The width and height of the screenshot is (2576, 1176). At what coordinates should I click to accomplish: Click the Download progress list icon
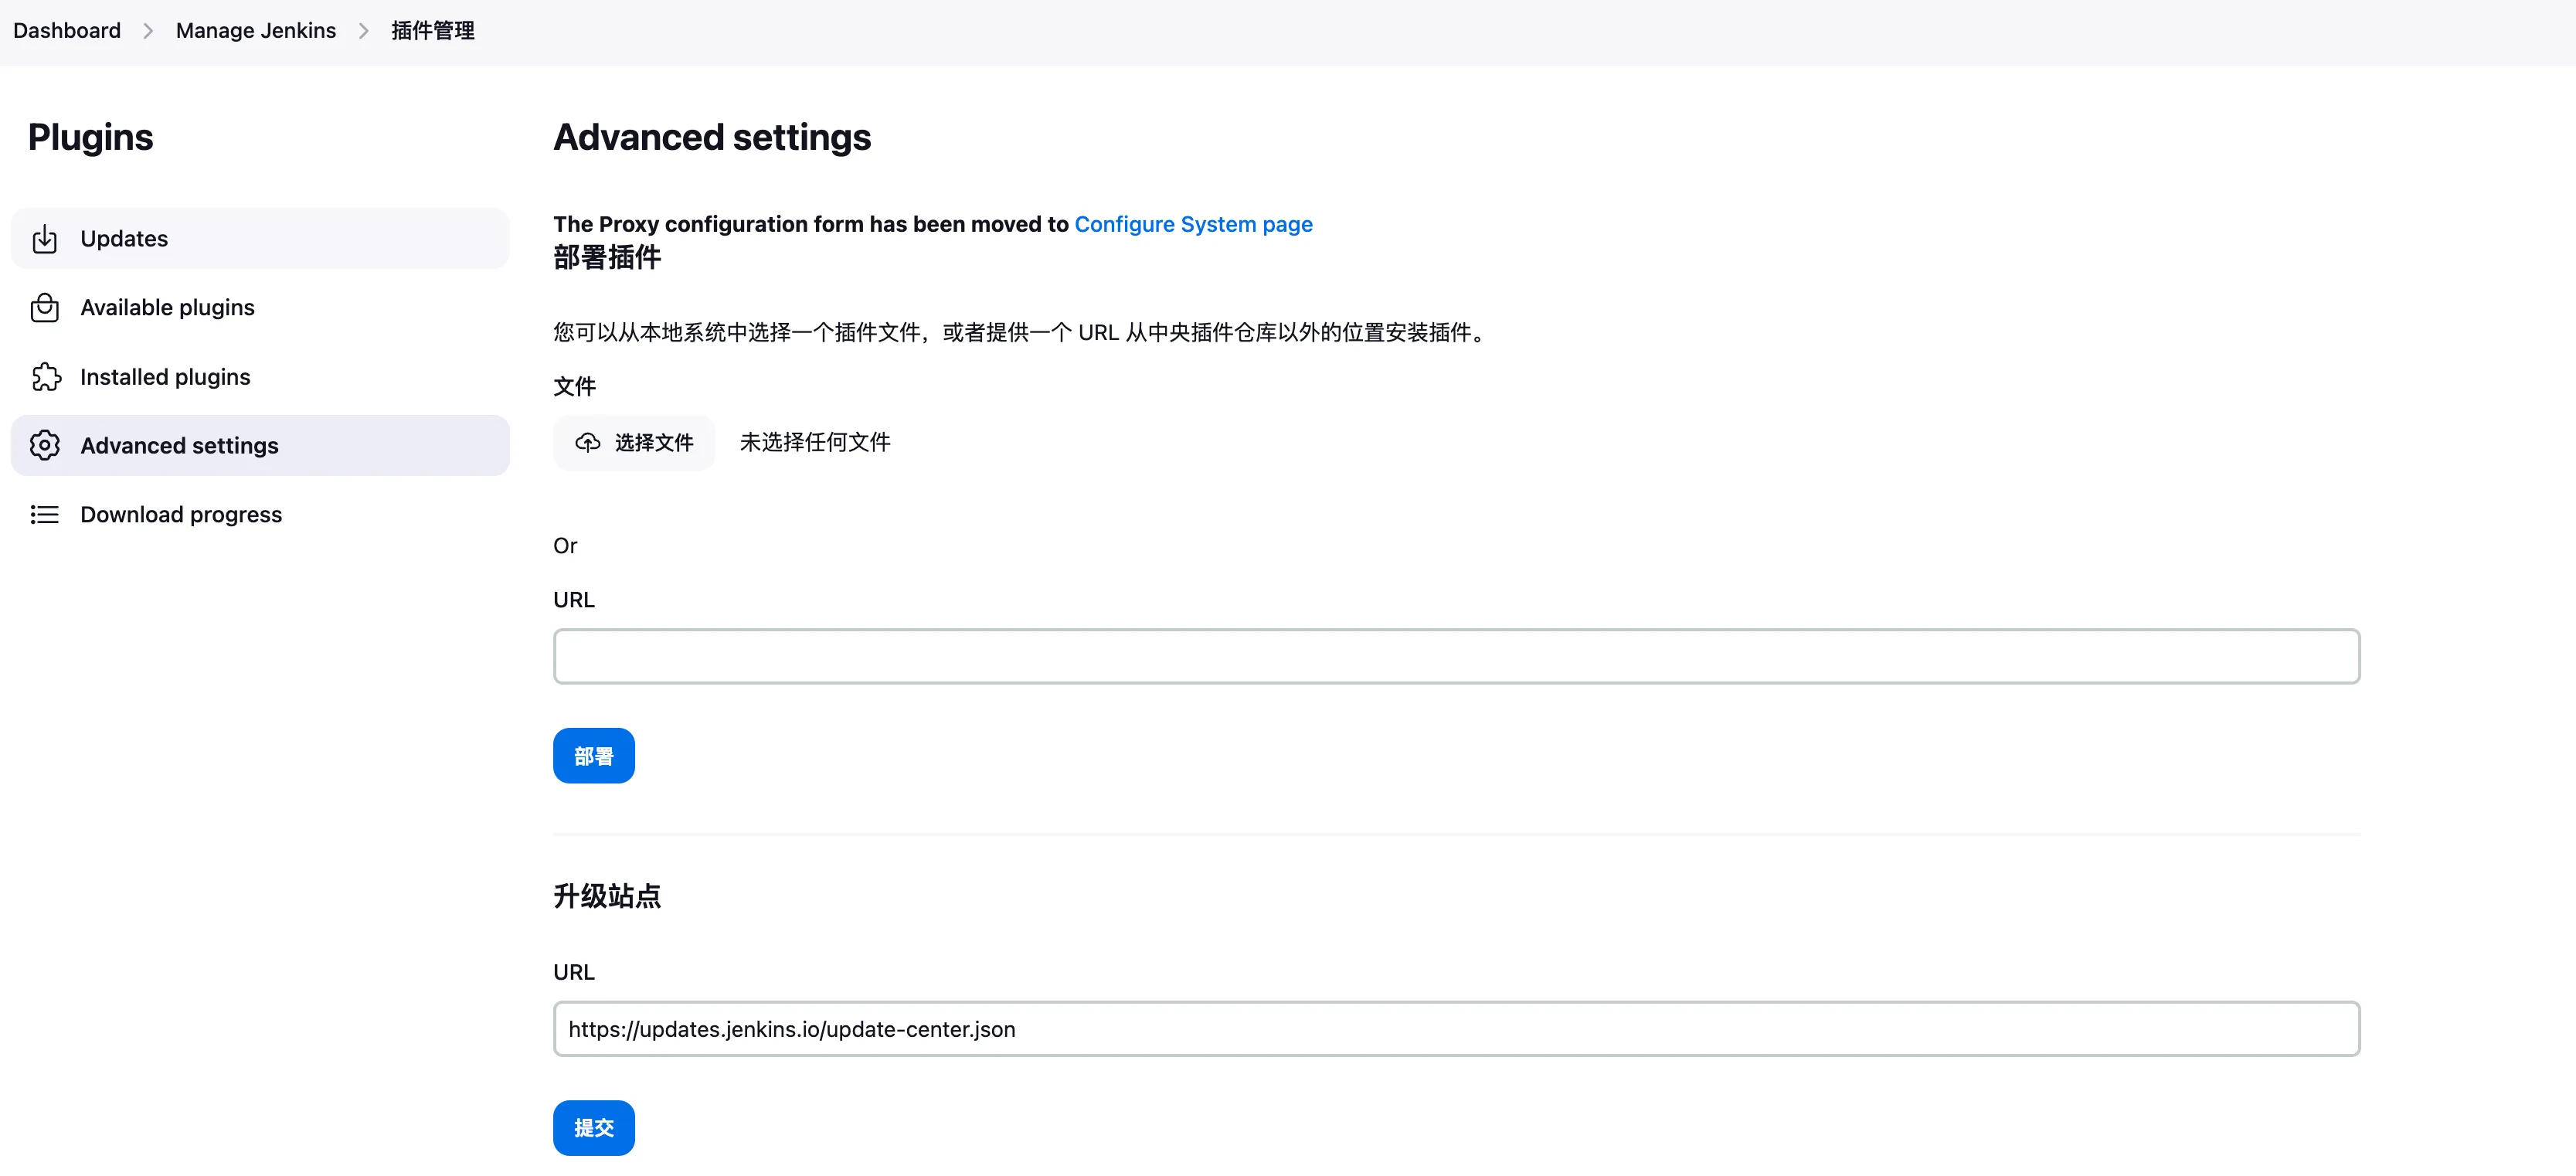[x=45, y=515]
